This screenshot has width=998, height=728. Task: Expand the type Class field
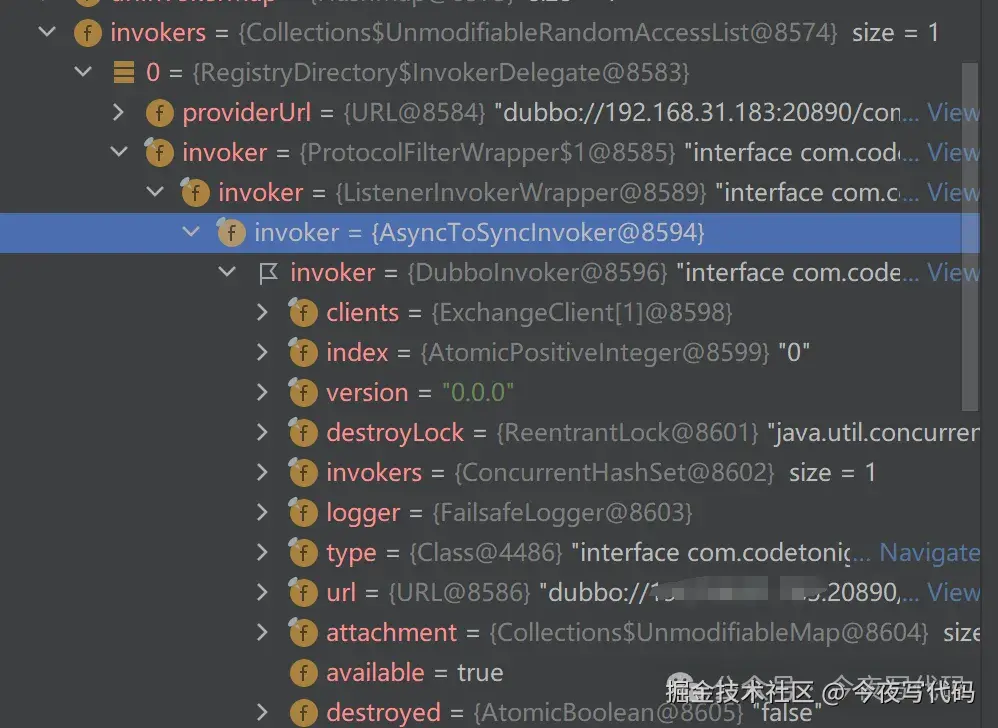tap(262, 552)
